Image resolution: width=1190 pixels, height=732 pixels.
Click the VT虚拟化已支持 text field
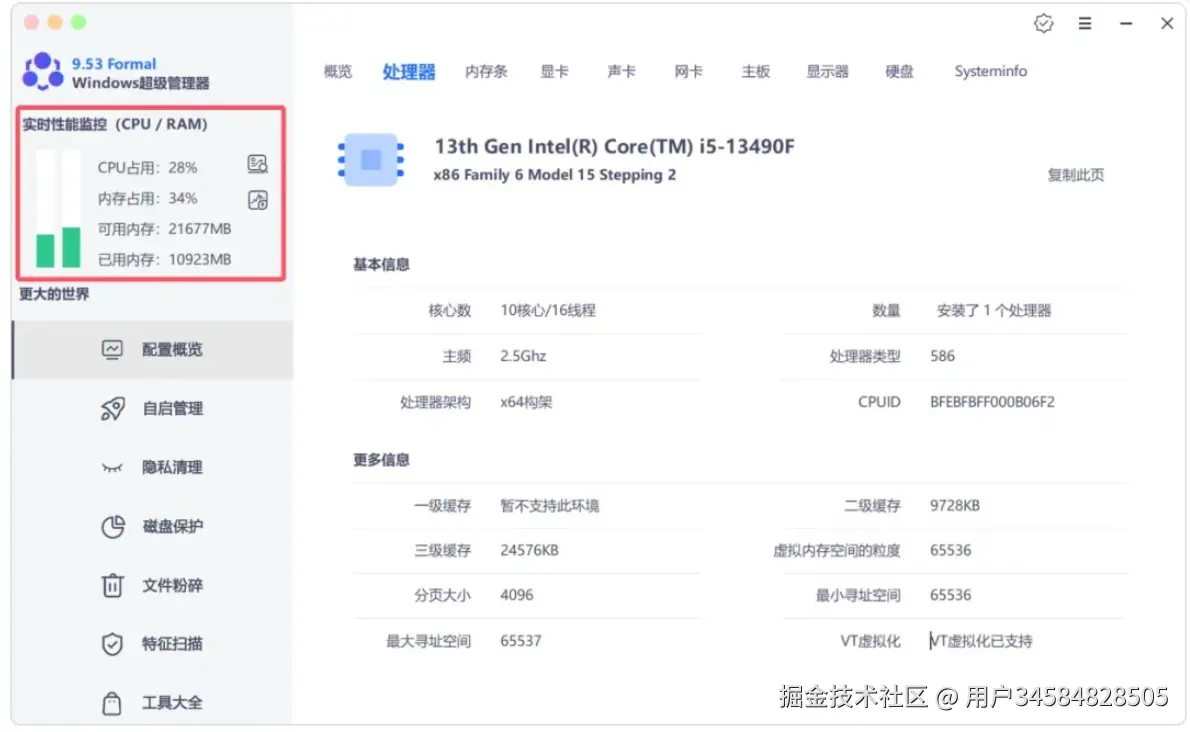coord(981,641)
